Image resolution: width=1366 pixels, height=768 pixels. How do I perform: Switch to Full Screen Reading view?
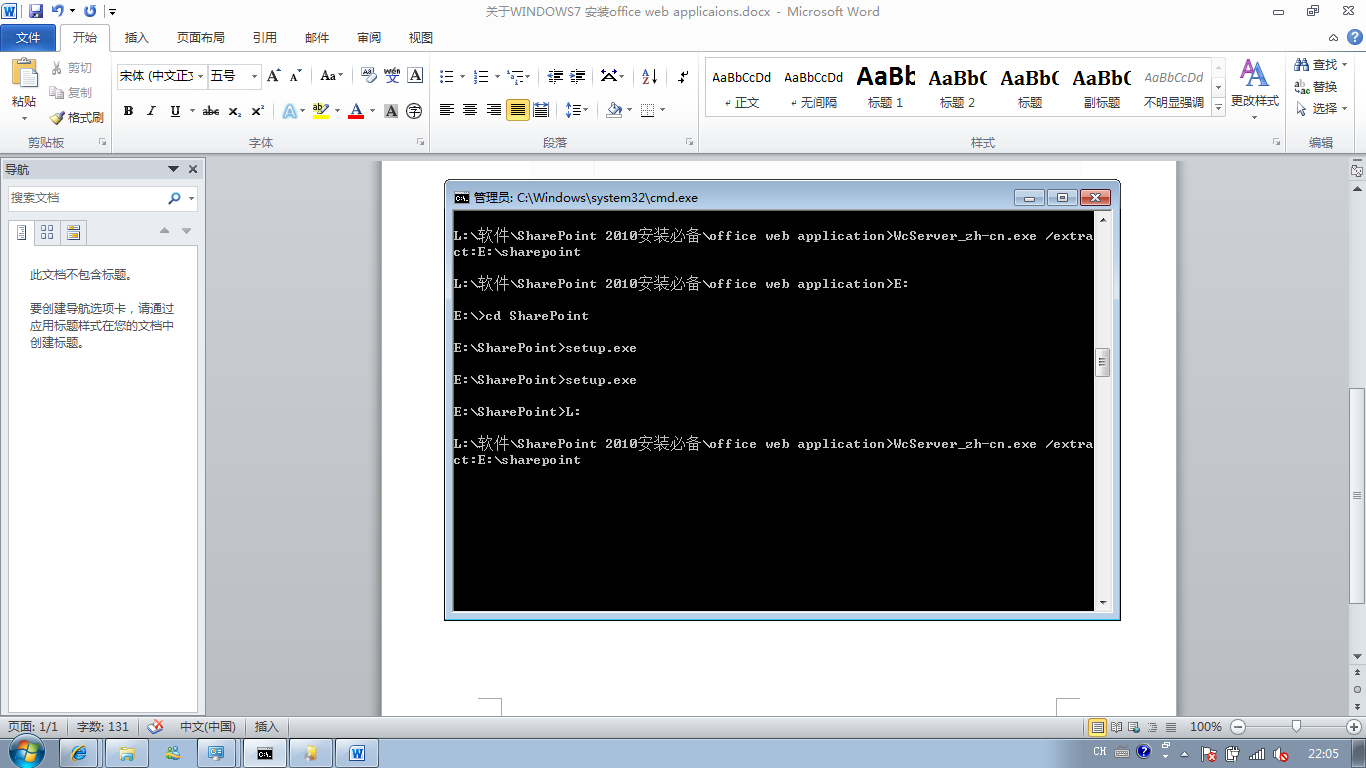point(1116,727)
